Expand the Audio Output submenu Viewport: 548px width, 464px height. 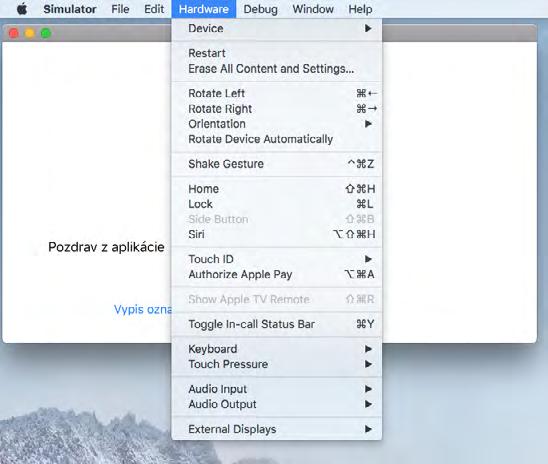[x=277, y=404]
